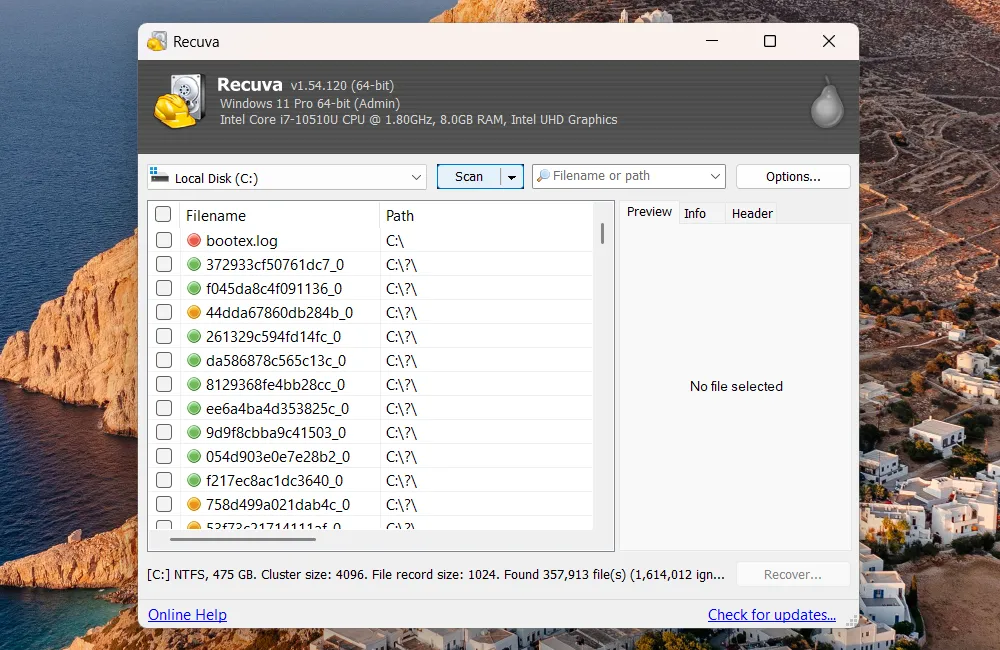Open the Options... dialog

(x=793, y=177)
